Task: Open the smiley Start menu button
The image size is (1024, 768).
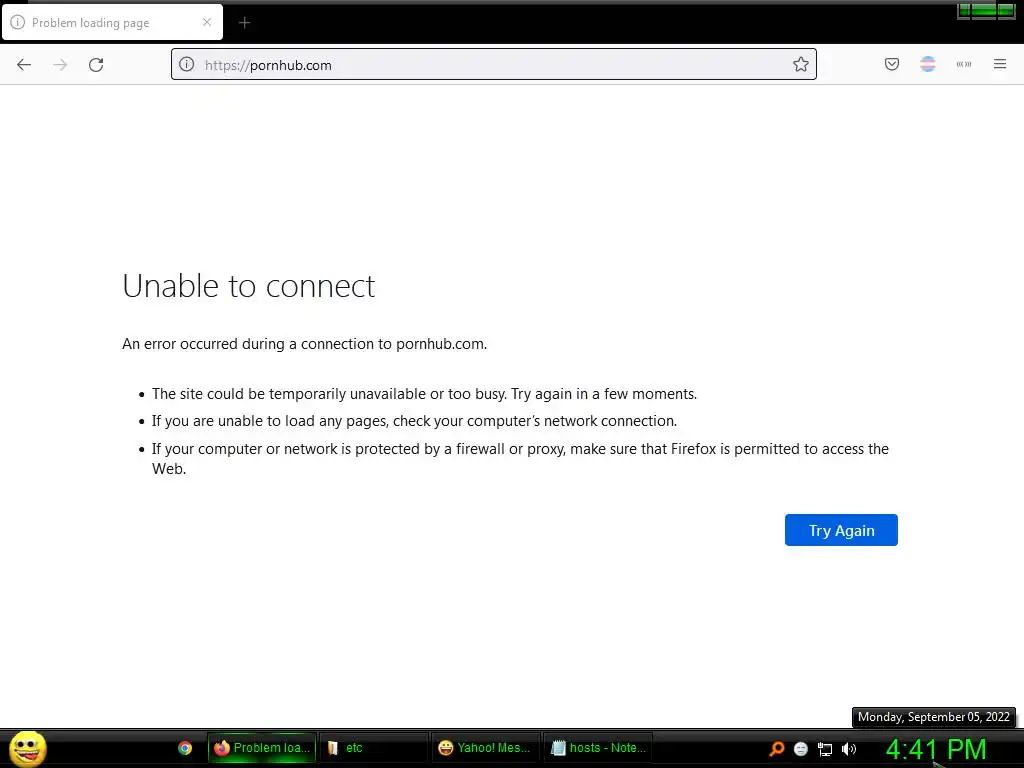Action: pyautogui.click(x=27, y=748)
